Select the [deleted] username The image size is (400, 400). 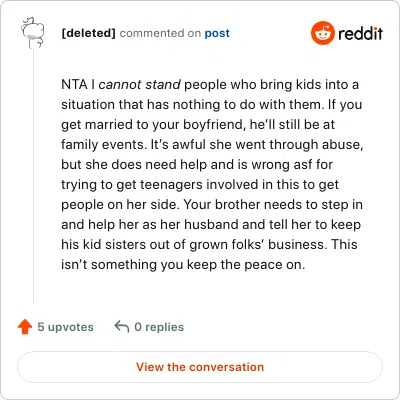[x=89, y=33]
